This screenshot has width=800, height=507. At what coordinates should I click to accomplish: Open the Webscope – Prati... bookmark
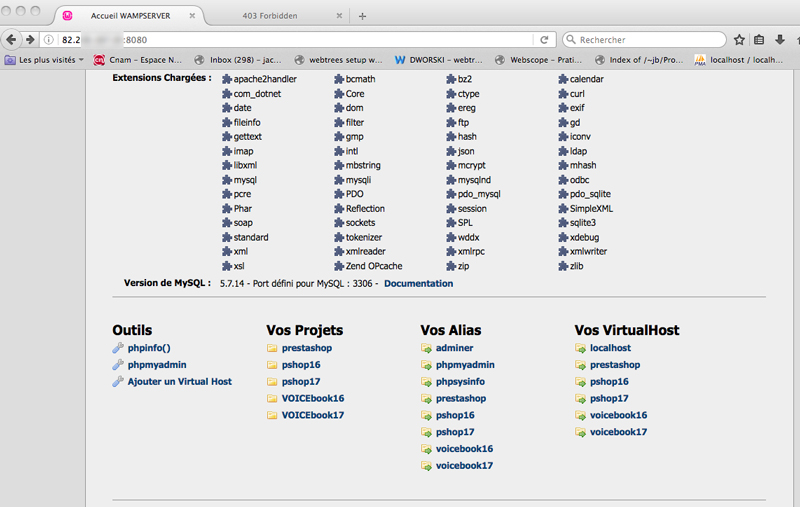[539, 60]
